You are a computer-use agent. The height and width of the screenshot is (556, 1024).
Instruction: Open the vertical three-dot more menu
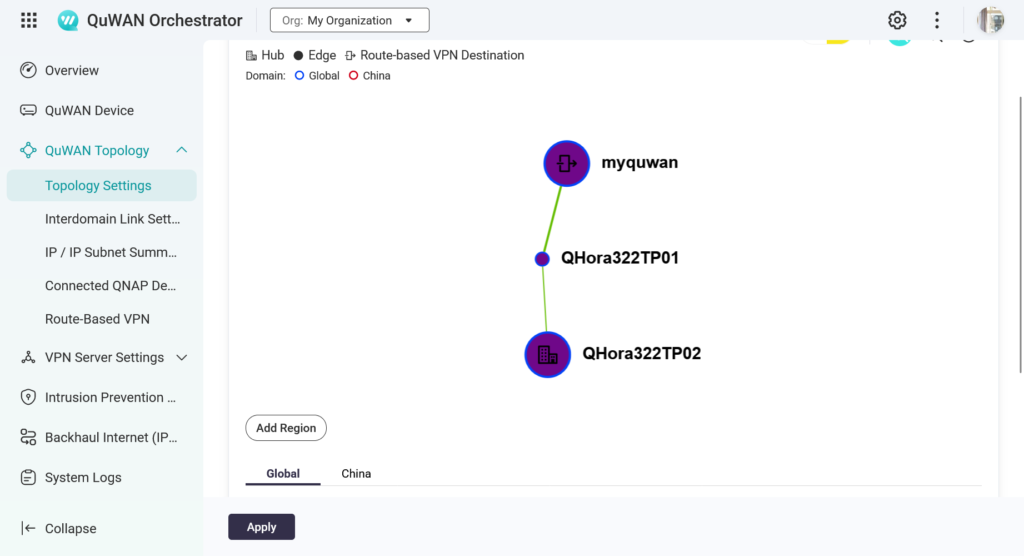pos(937,20)
